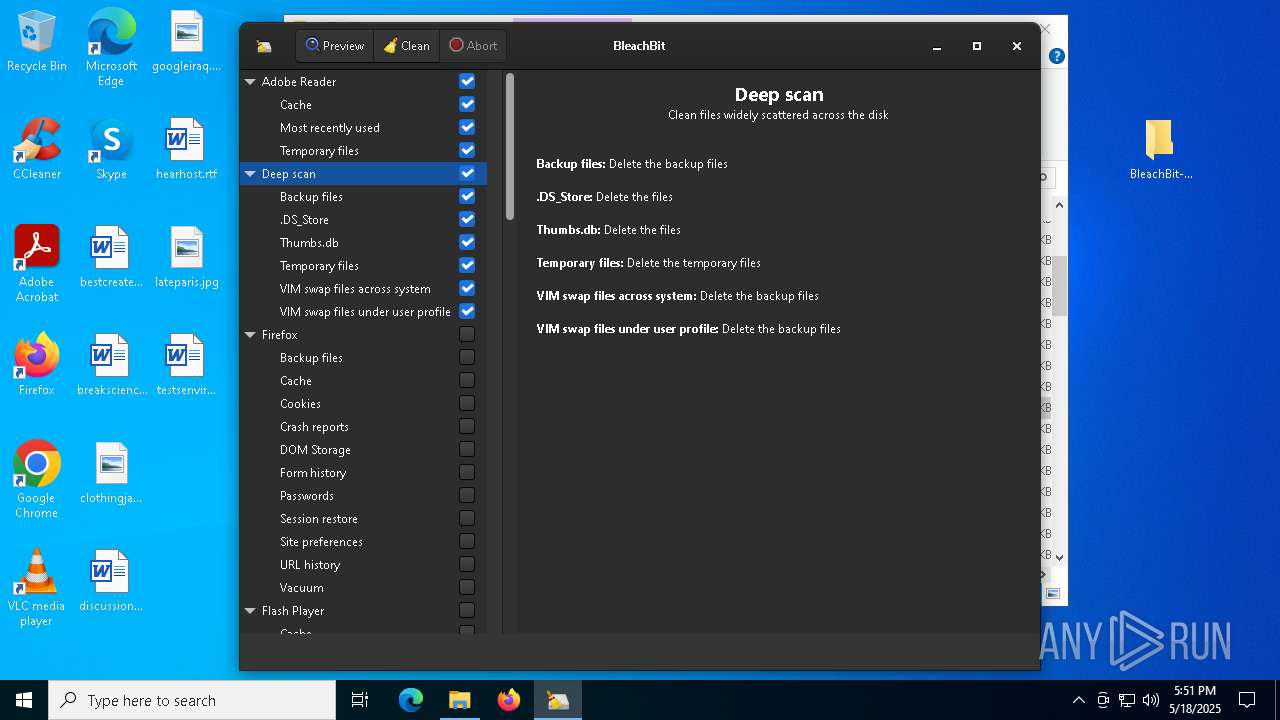
Task: Open the BleachBit folder on desktop
Action: point(1160,149)
